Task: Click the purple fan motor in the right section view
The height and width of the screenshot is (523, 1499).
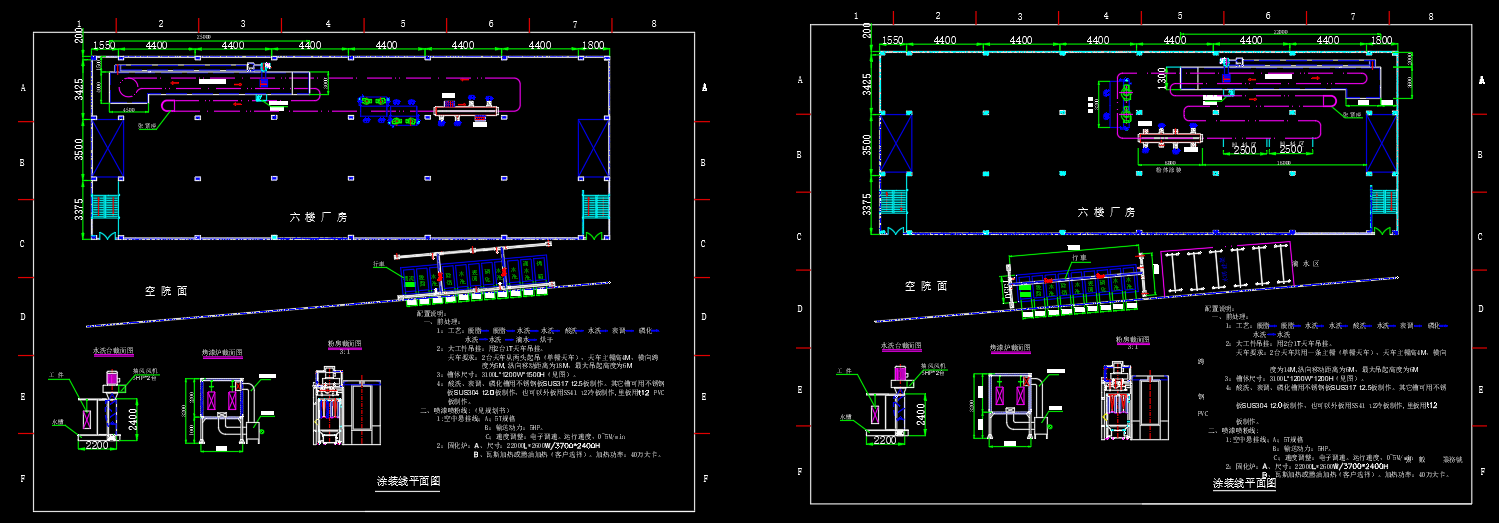Action: pos(900,372)
